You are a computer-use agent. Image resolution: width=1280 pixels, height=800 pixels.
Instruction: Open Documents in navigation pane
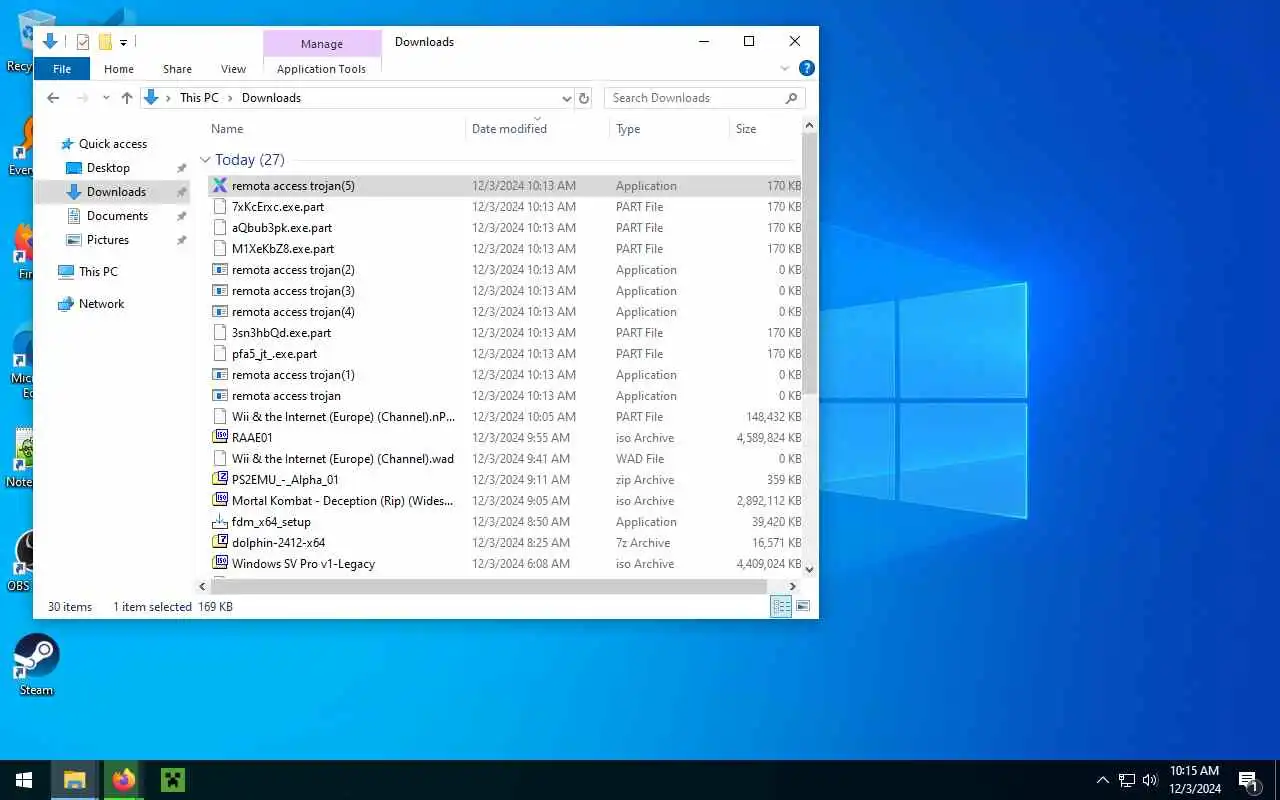point(117,216)
